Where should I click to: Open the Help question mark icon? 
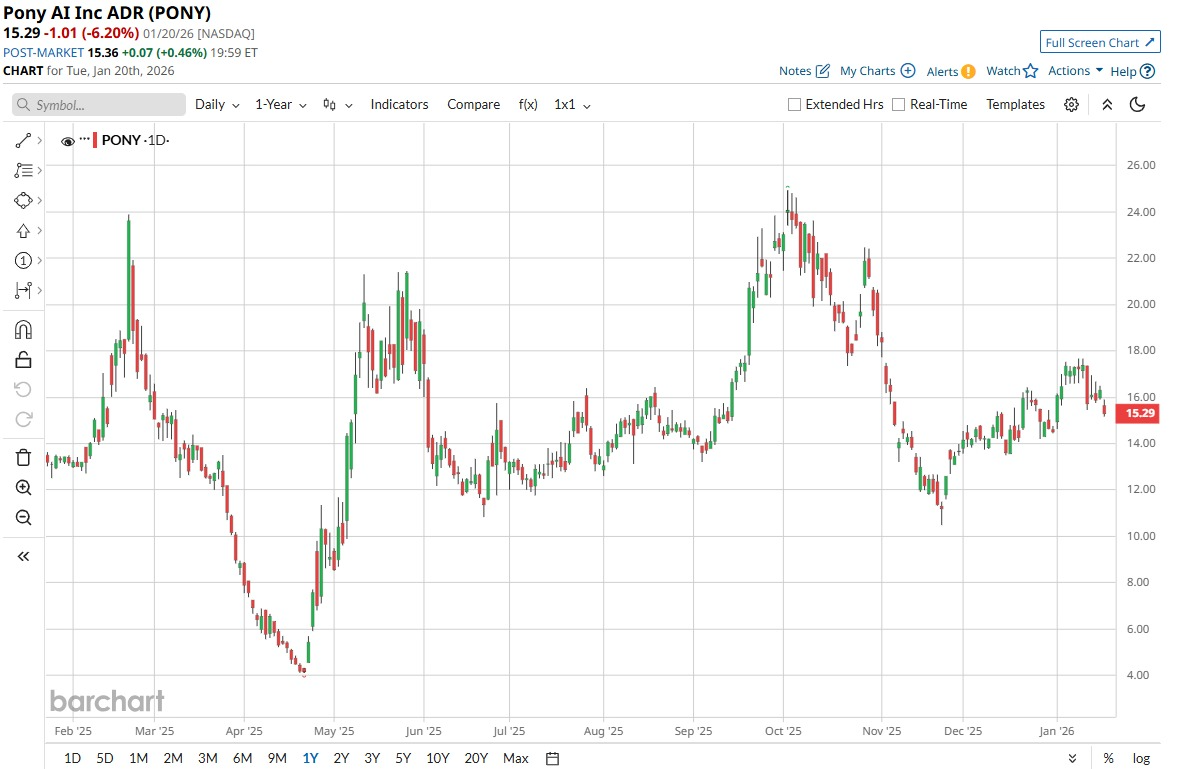coord(1147,71)
